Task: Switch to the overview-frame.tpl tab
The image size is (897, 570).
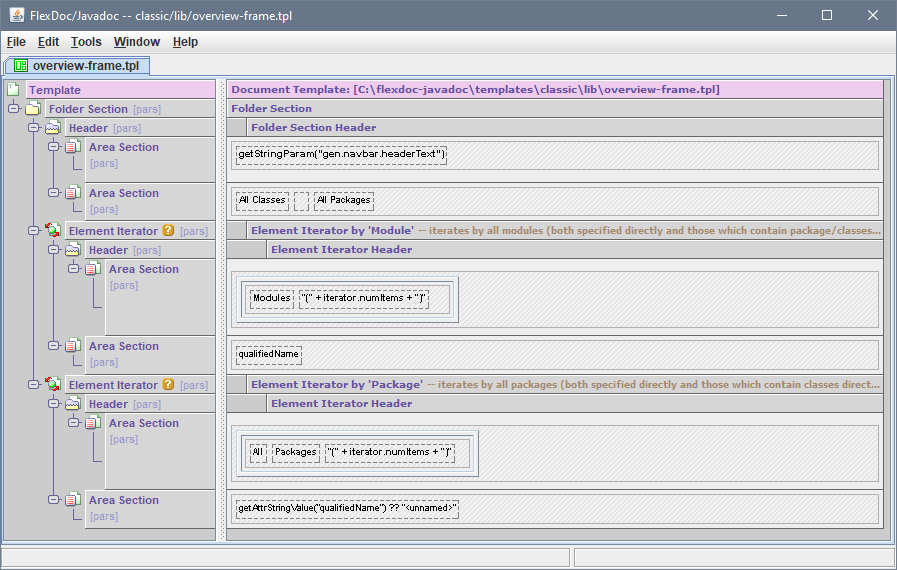Action: pyautogui.click(x=85, y=66)
